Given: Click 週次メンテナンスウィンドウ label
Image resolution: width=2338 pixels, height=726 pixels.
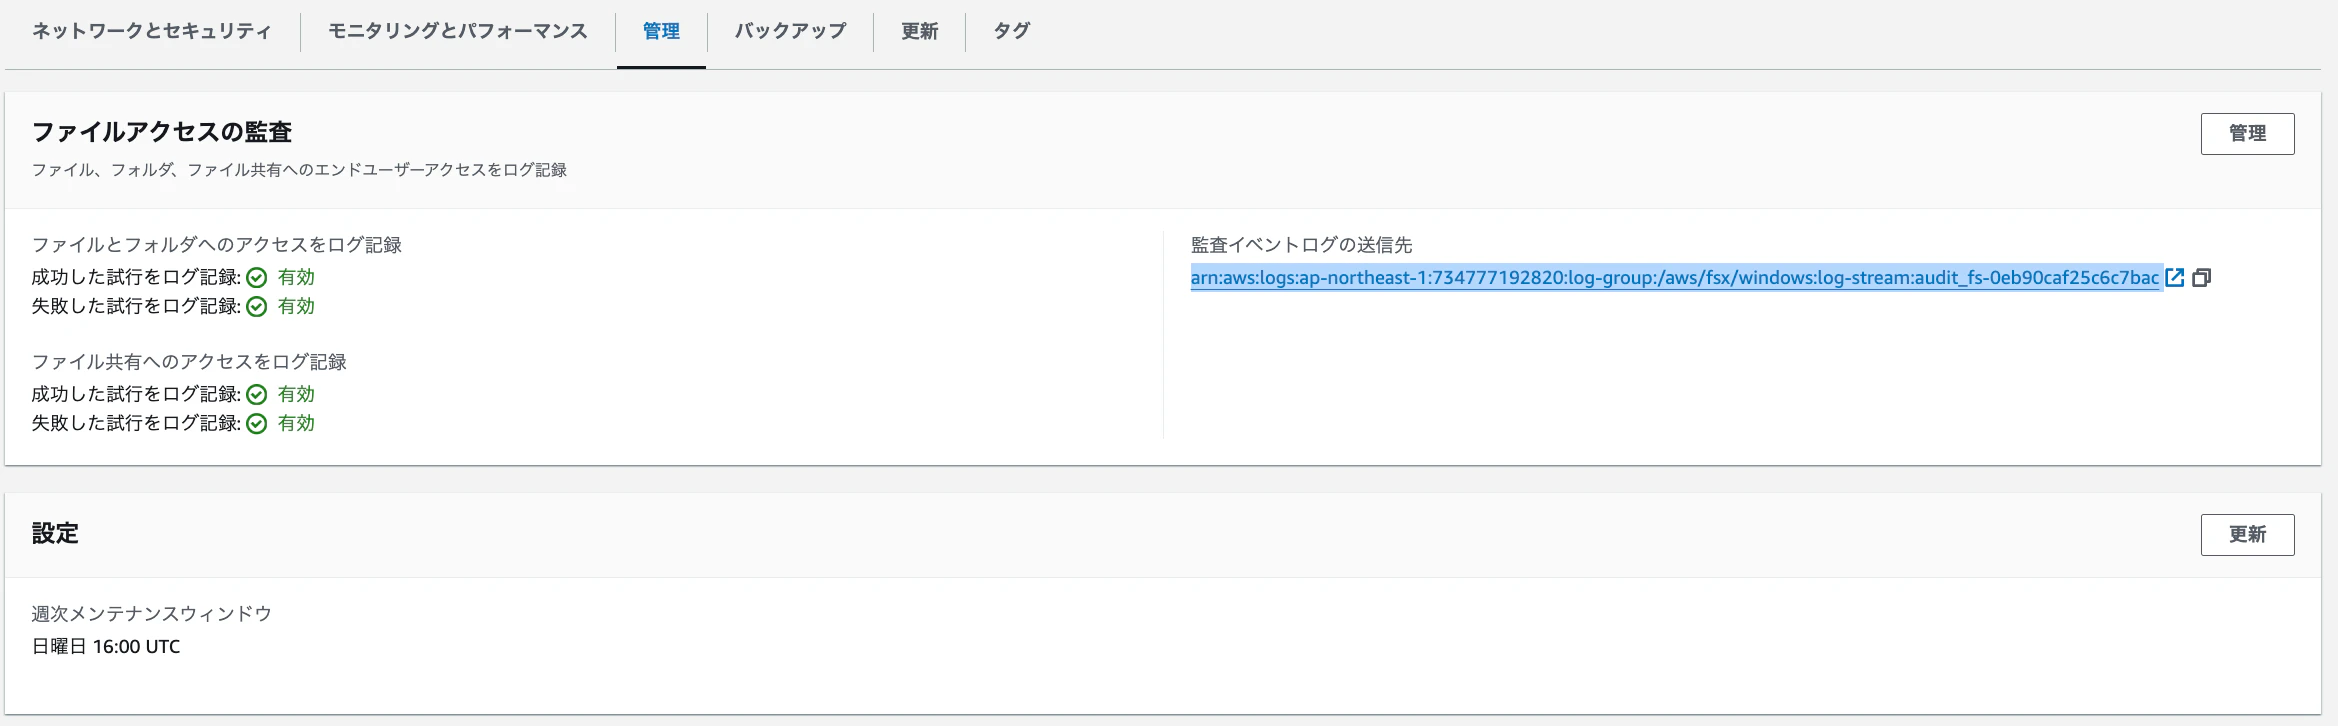Looking at the screenshot, I should tap(151, 614).
